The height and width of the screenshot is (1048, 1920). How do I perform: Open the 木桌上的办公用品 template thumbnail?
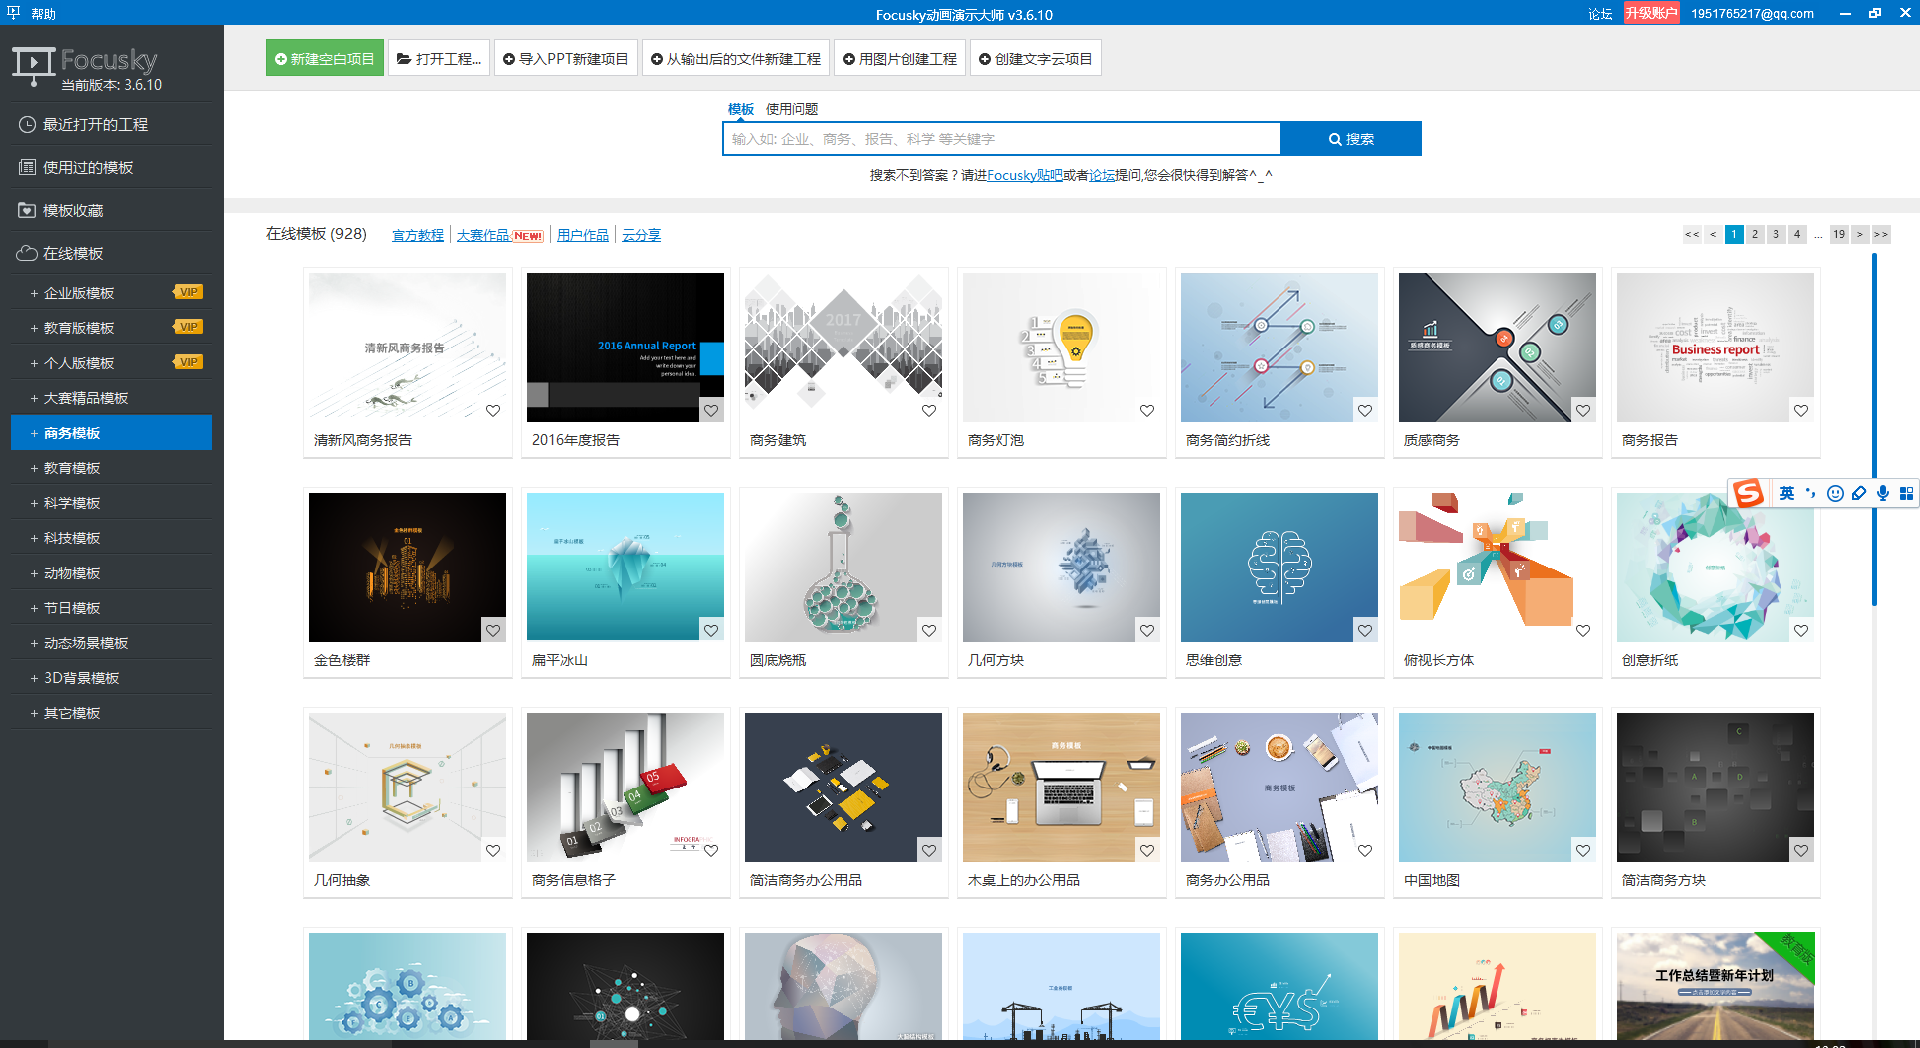[x=1061, y=787]
